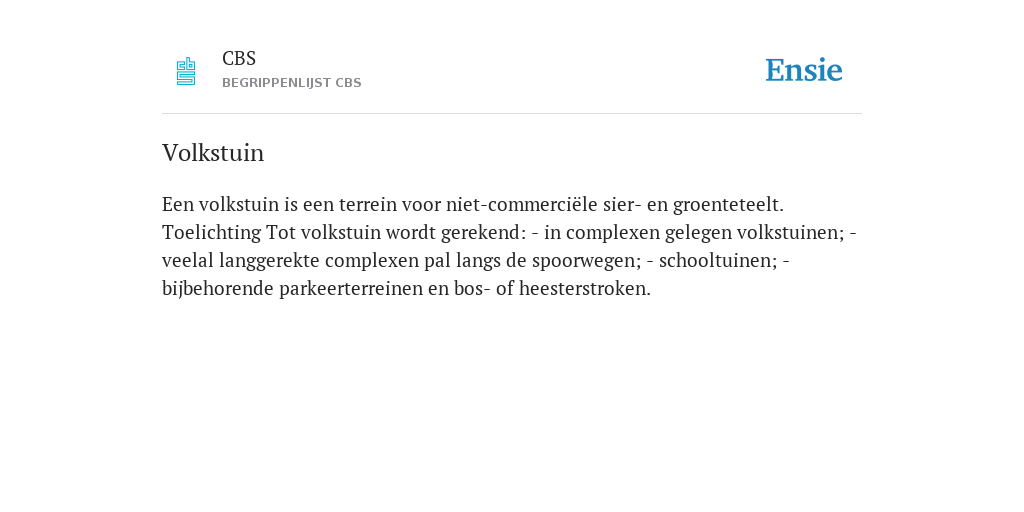Click the CBS logo icon

click(186, 71)
